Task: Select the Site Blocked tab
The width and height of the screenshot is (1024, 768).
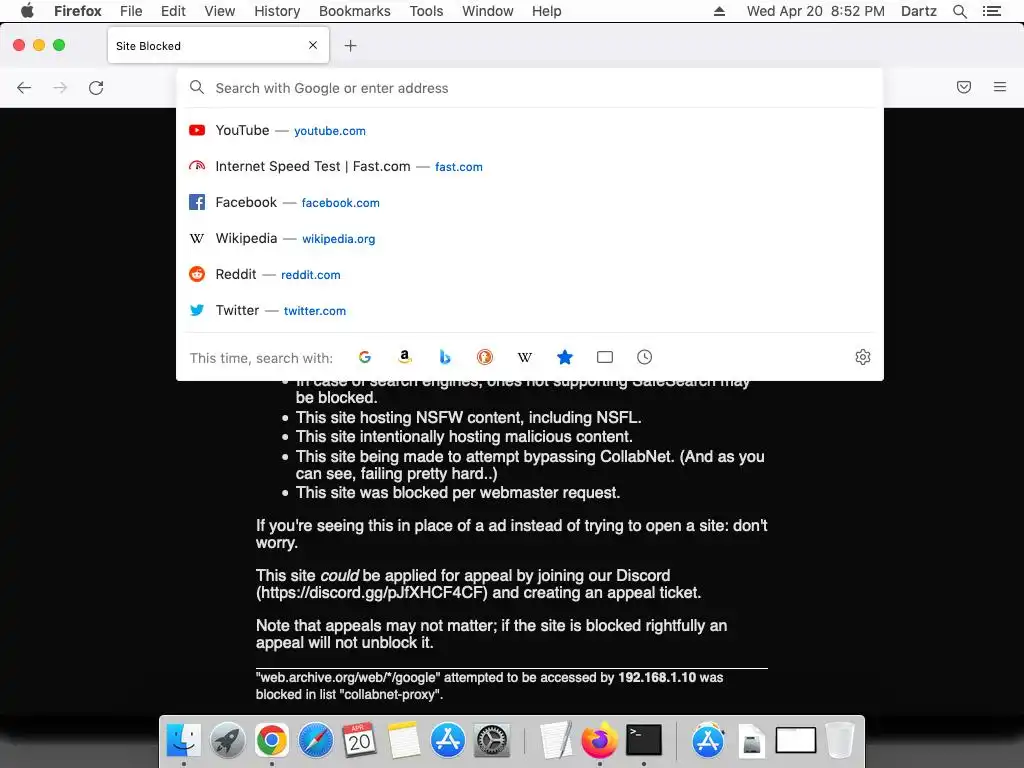Action: (218, 45)
